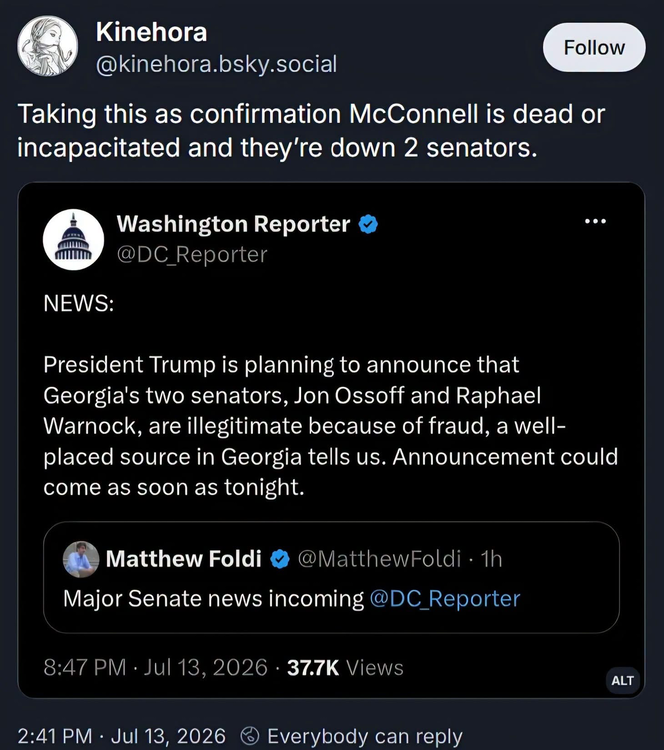Viewport: 664px width, 750px height.
Task: Open the @kinehora.bsky.social handle
Action: tap(216, 64)
